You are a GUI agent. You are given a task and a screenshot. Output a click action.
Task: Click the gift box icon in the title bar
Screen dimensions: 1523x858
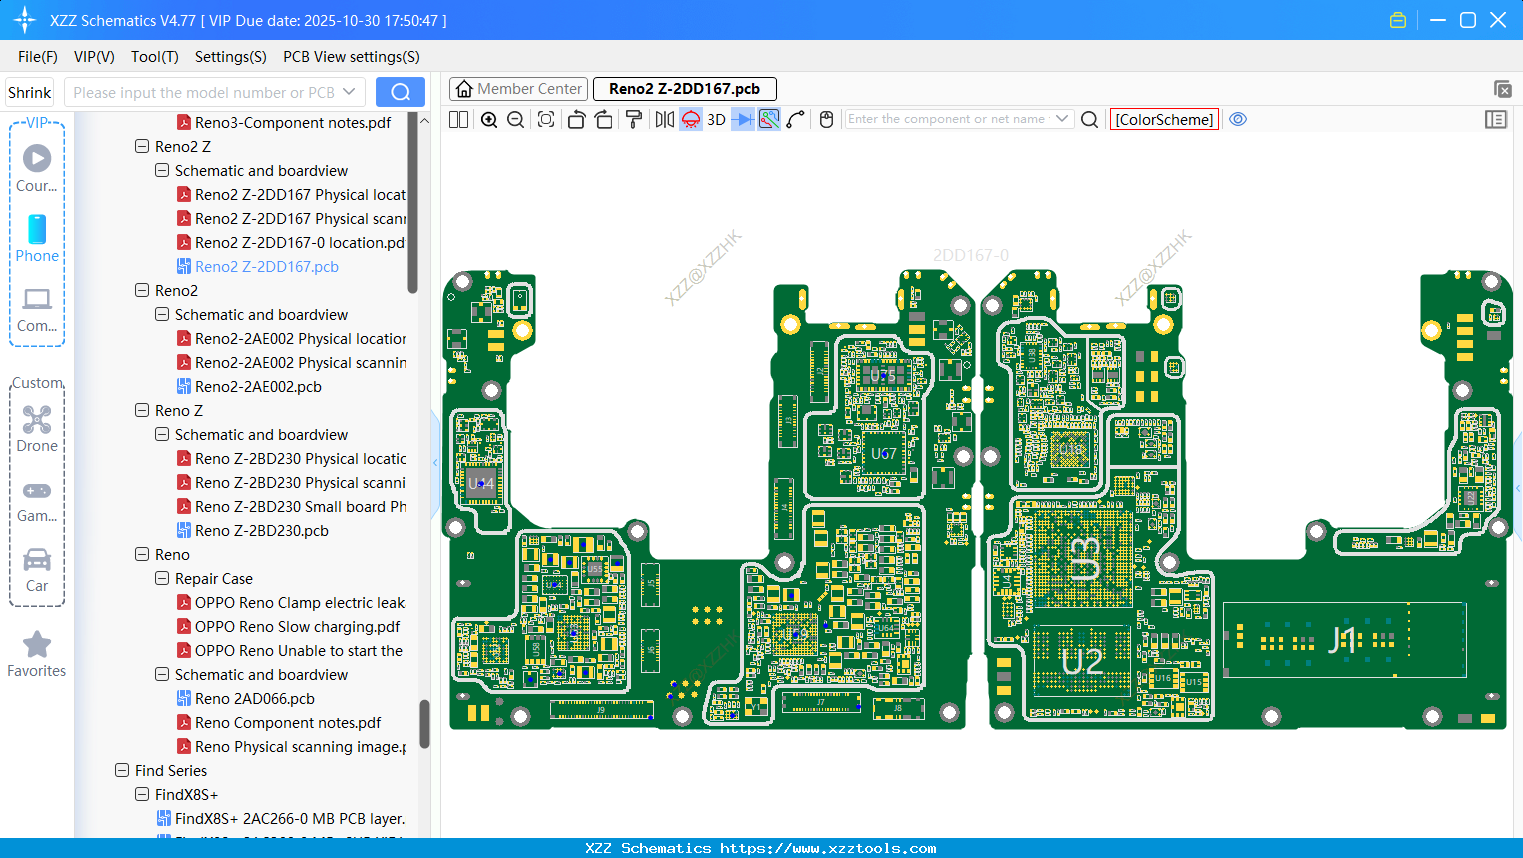(1398, 20)
